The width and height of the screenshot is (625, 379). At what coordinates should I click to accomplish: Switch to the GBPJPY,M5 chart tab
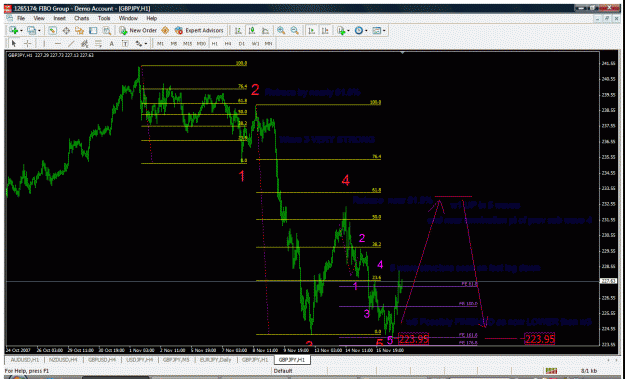[x=177, y=360]
